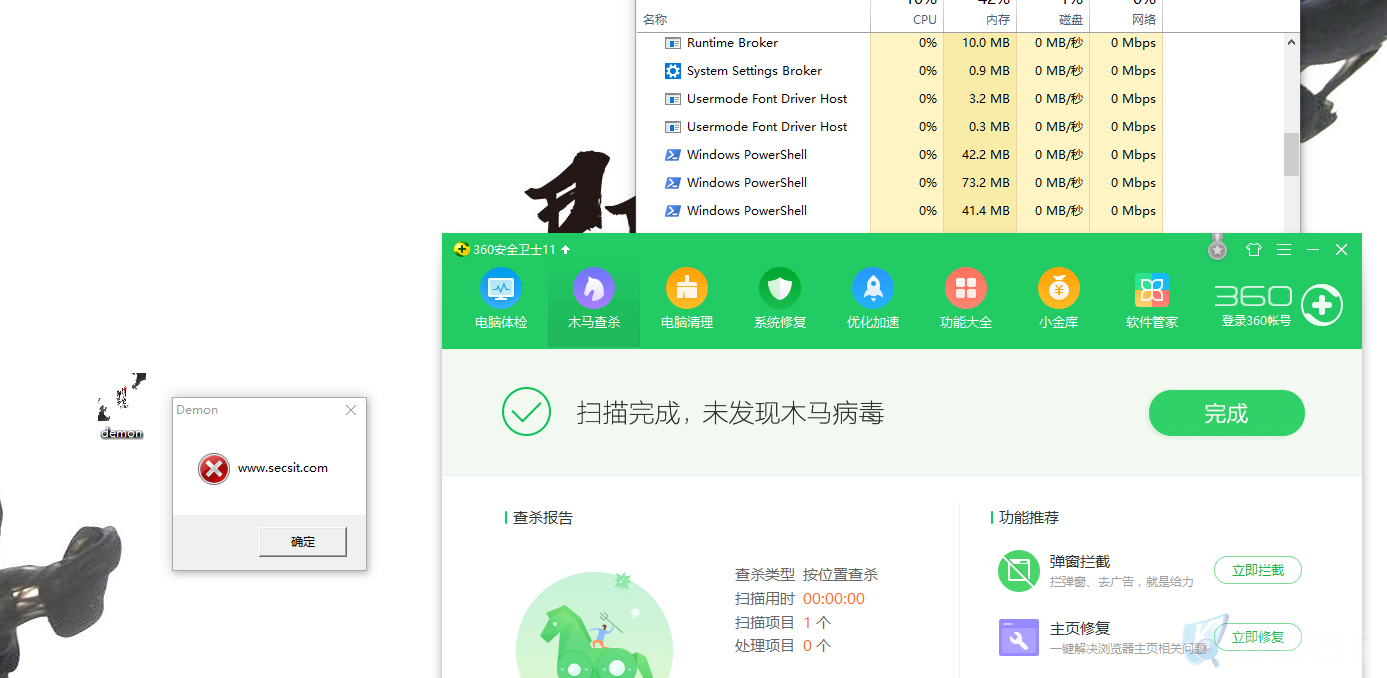Image resolution: width=1387 pixels, height=678 pixels.
Task: Confirm the Demon dialog with 确定
Action: click(x=303, y=542)
